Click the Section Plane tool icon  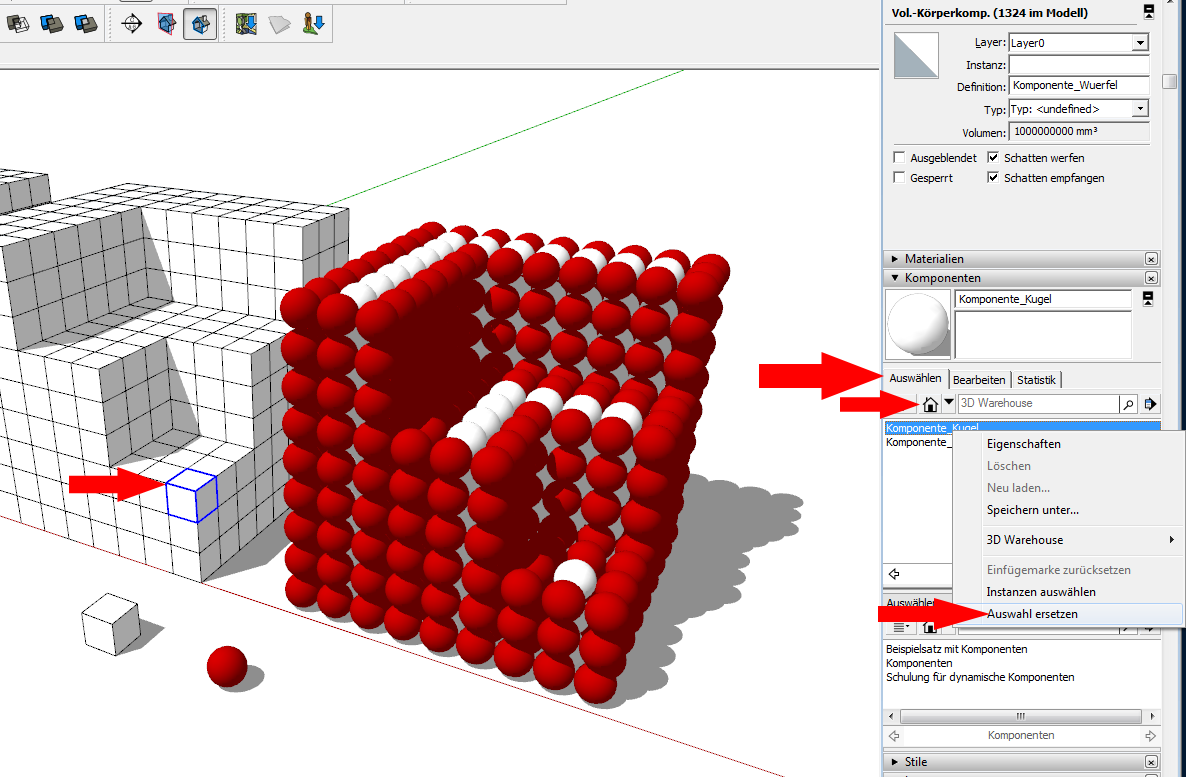point(131,25)
